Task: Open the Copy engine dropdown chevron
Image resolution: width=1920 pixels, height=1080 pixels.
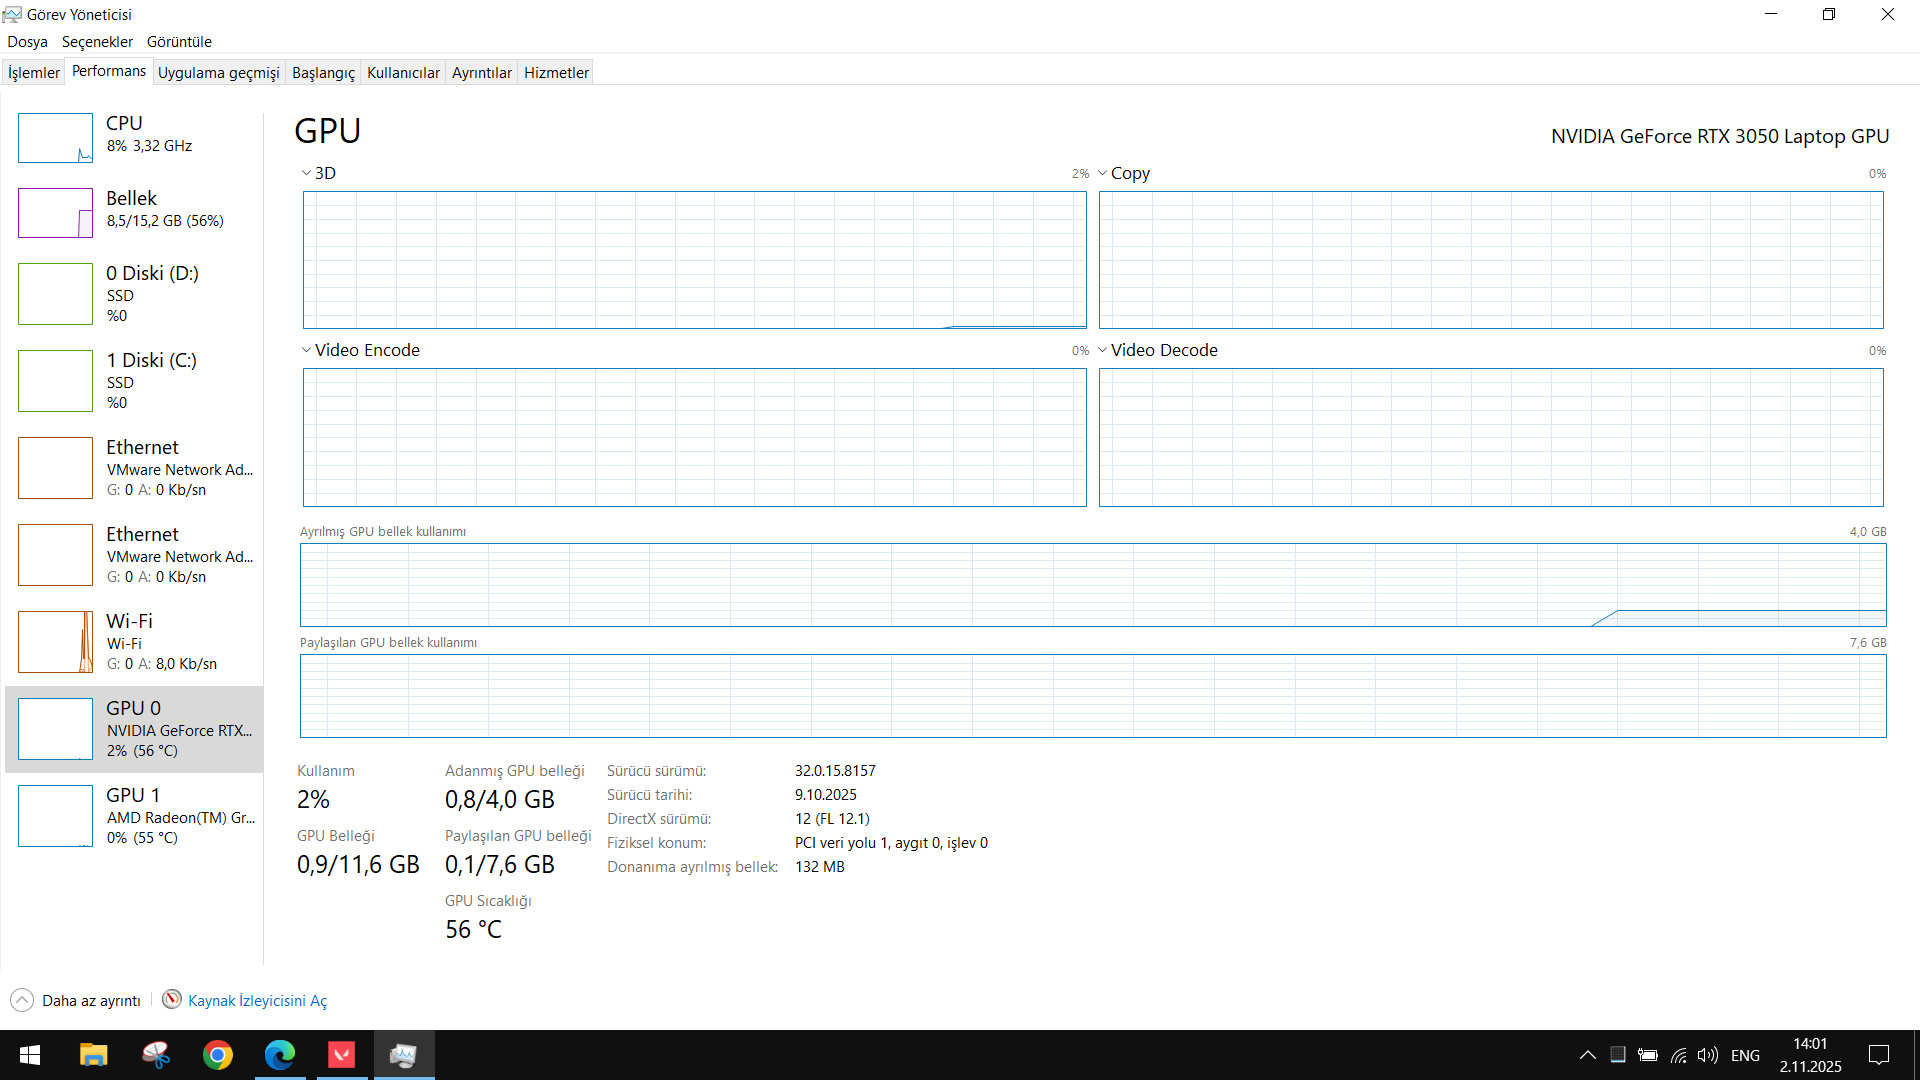Action: (x=1102, y=173)
